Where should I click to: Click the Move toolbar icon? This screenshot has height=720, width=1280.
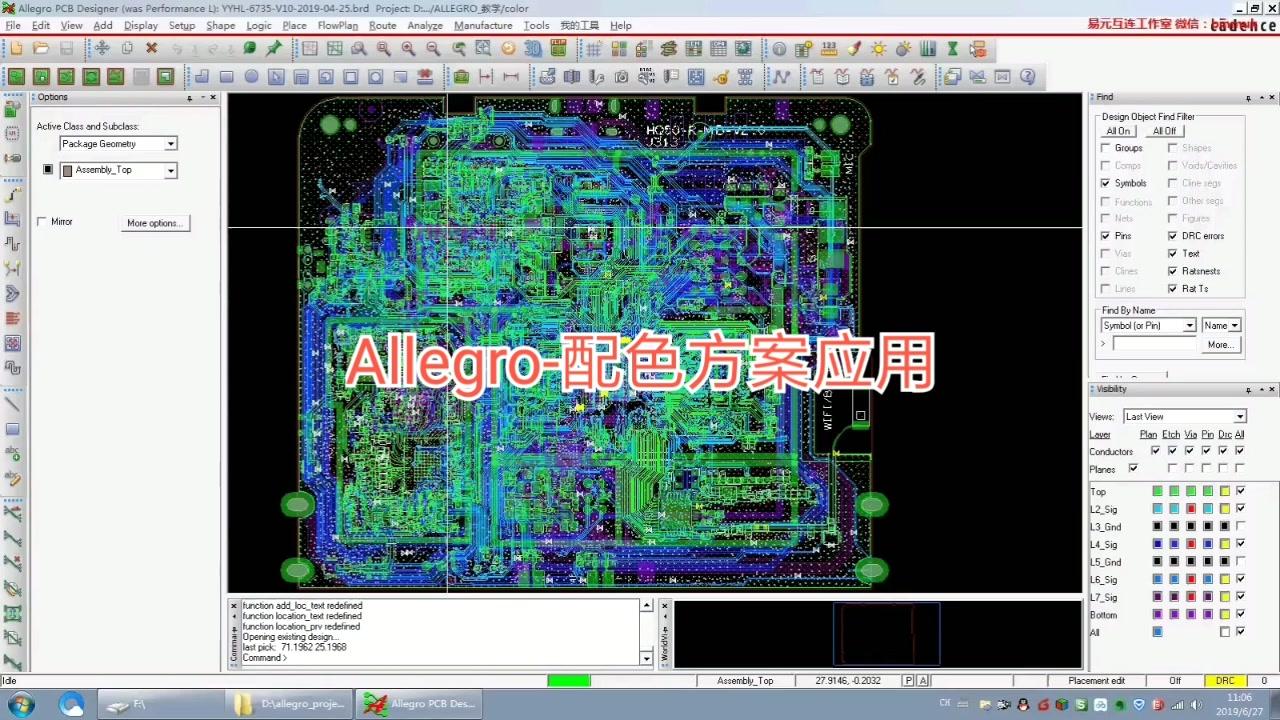(103, 48)
